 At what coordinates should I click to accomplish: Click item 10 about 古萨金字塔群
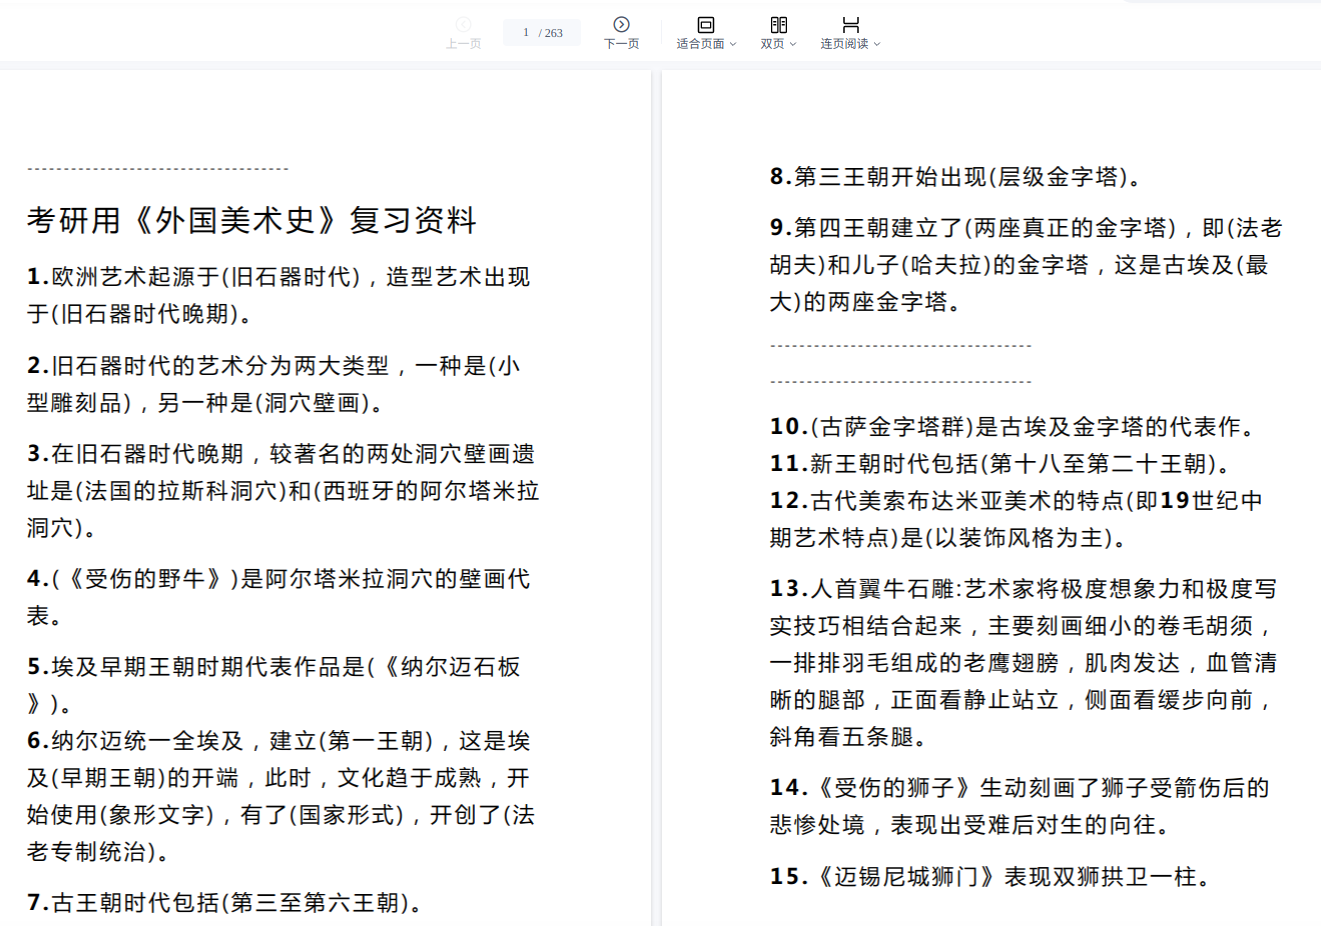coord(1012,427)
